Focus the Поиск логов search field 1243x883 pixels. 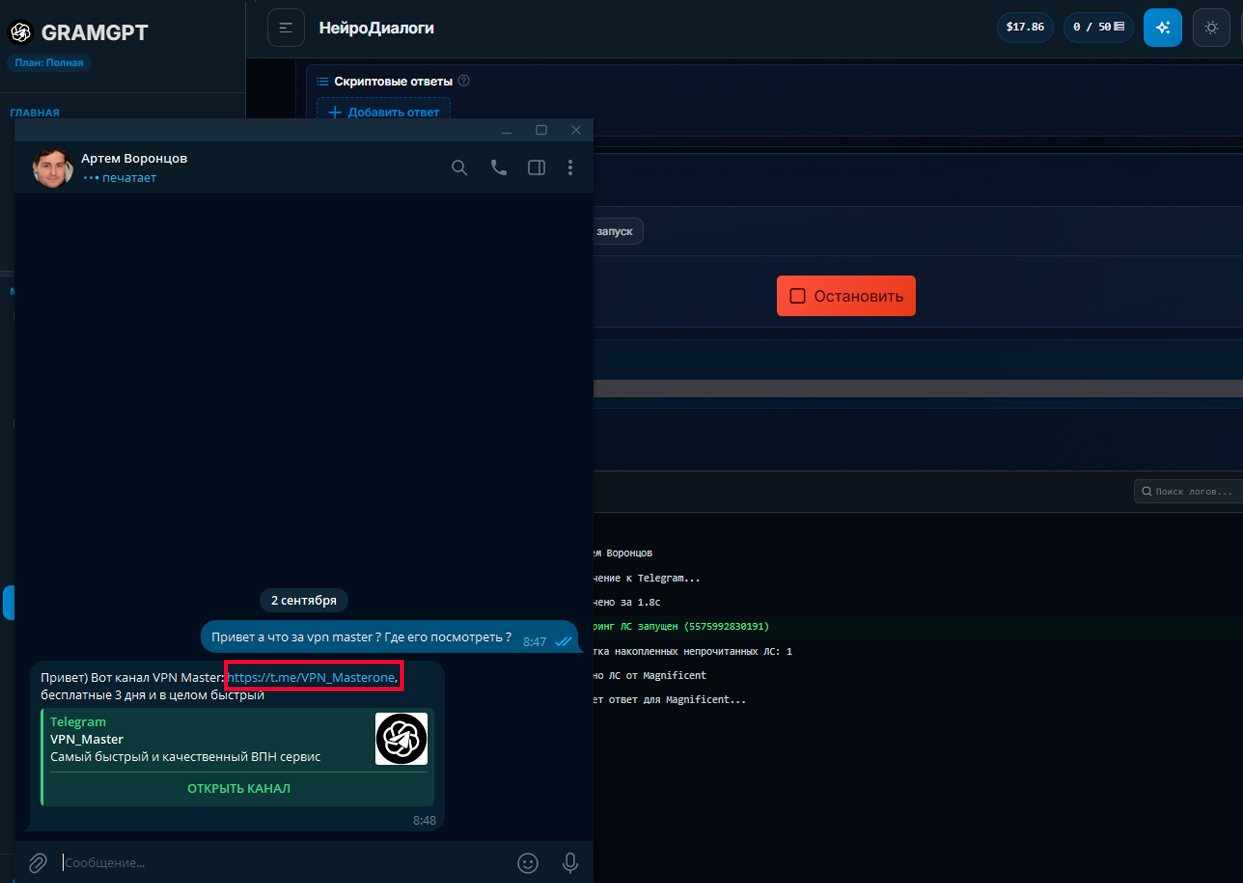coord(1188,491)
